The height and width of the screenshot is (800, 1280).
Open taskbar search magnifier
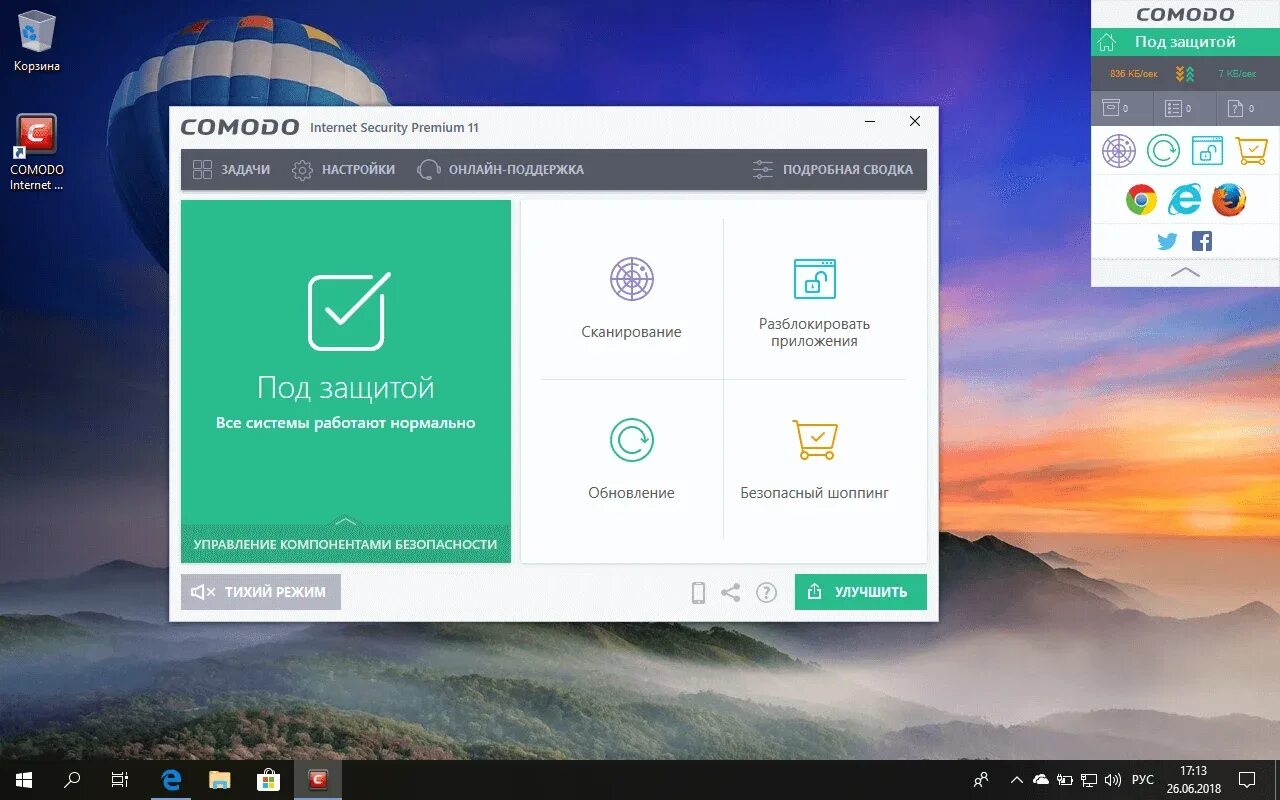[72, 780]
